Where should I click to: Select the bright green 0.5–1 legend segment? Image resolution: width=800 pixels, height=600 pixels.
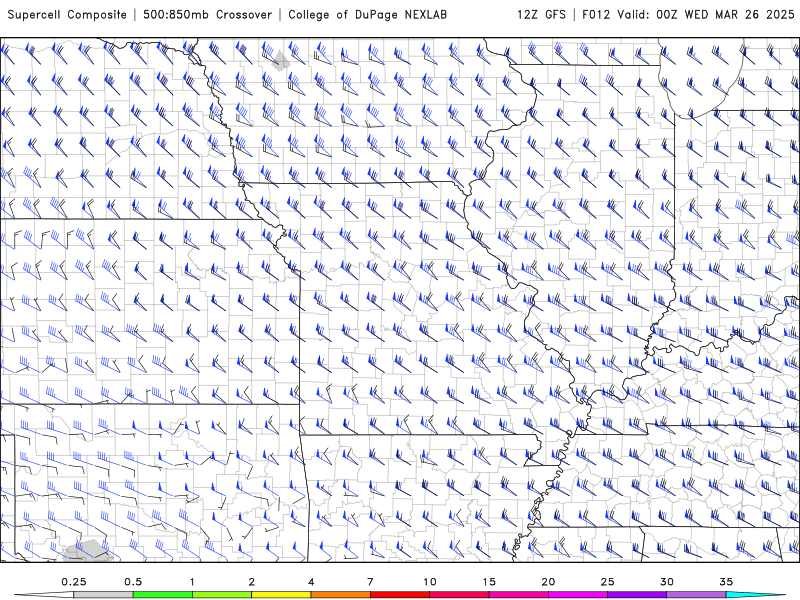(x=163, y=595)
